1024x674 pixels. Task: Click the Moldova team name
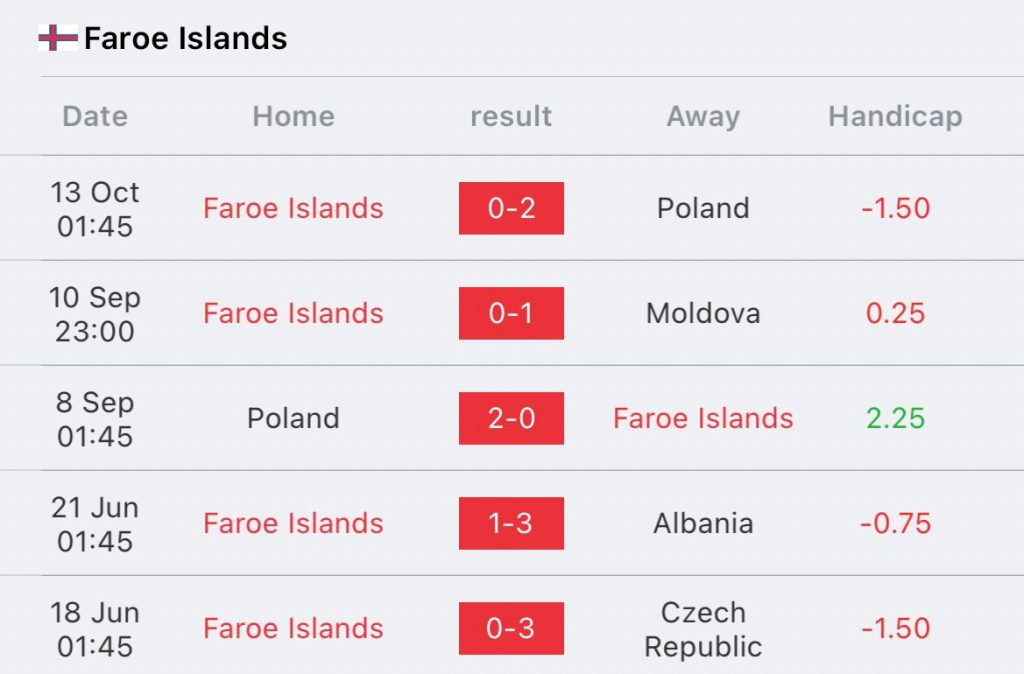(703, 313)
